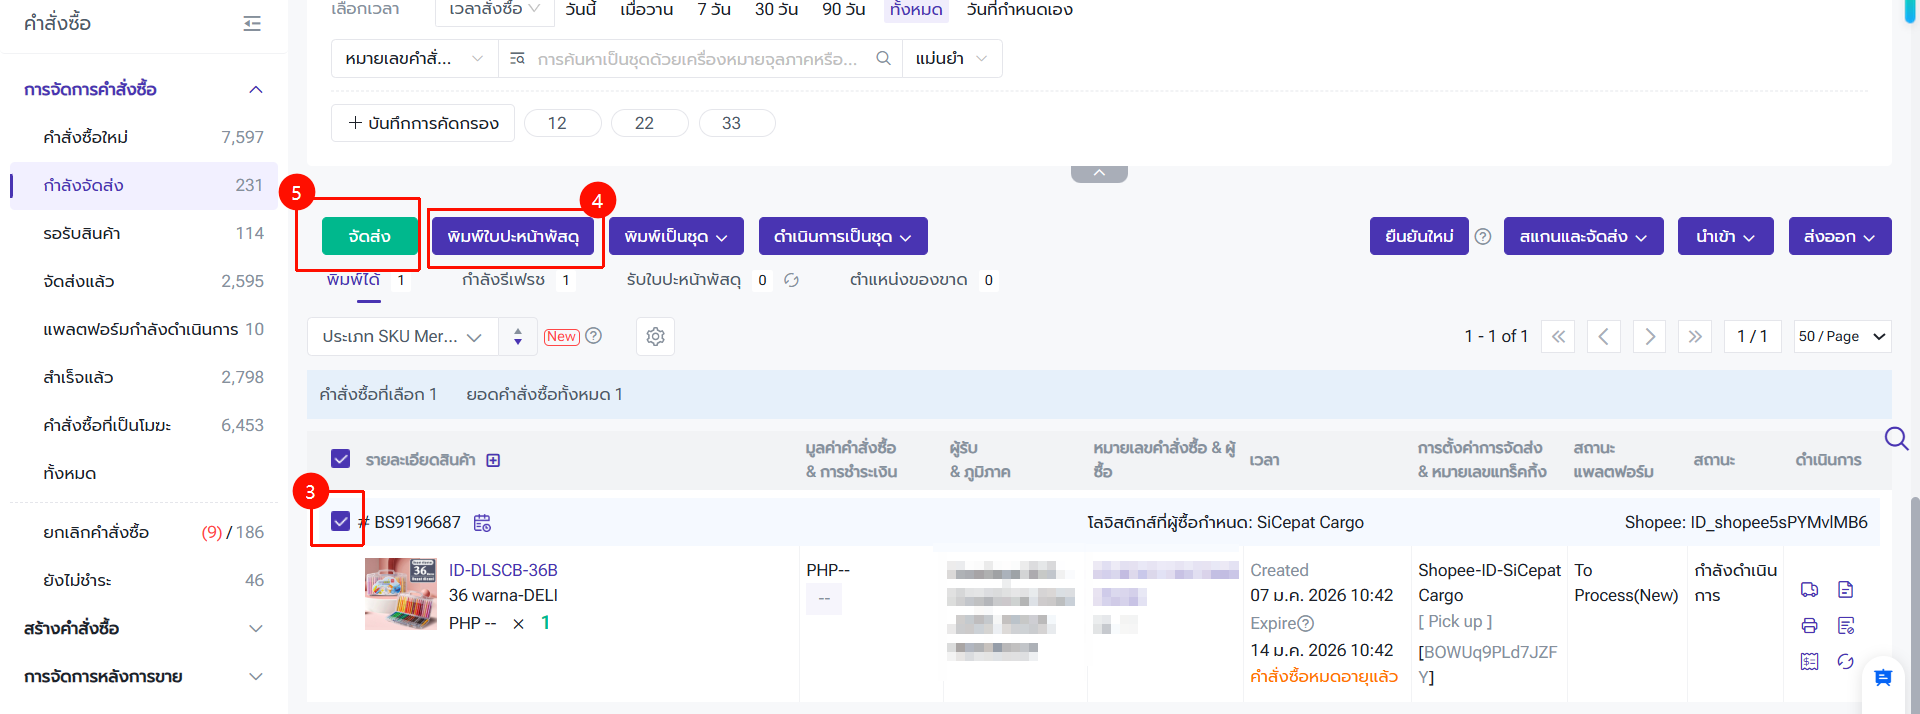This screenshot has width=1920, height=714.
Task: Open จัดส่งแล้ว in the sidebar
Action: (79, 282)
